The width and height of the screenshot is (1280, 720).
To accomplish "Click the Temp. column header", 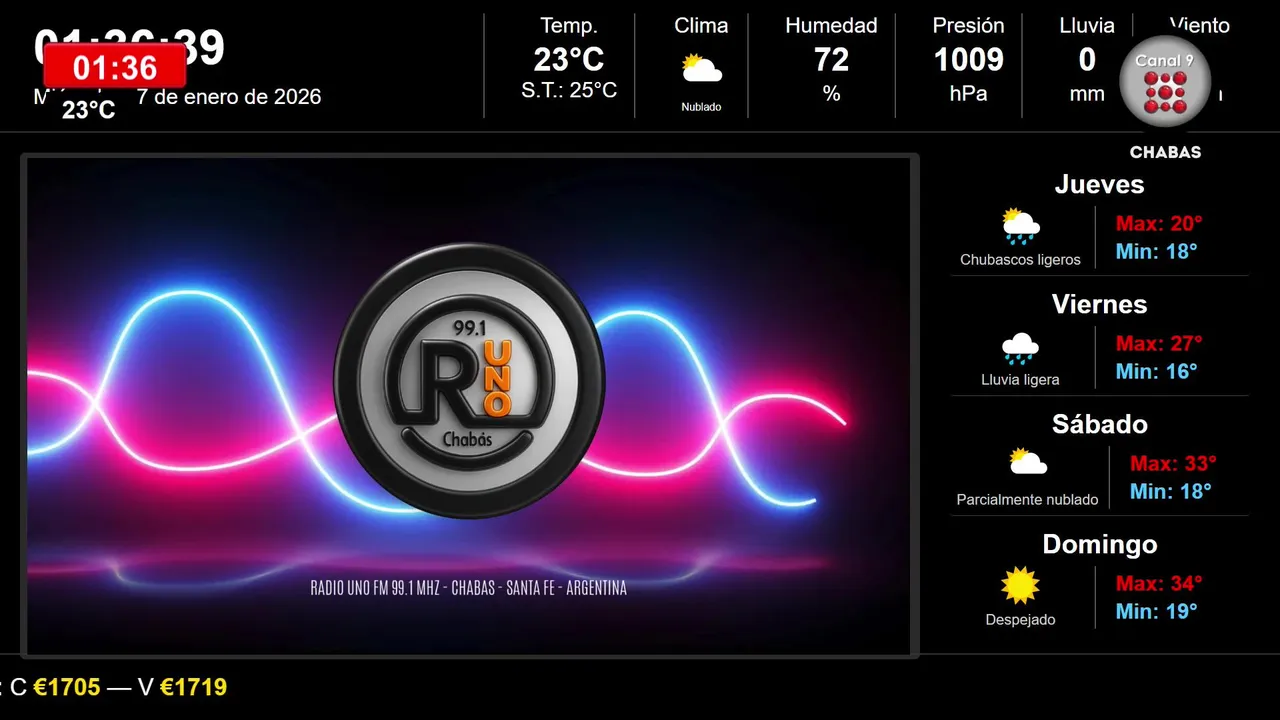I will click(x=569, y=26).
